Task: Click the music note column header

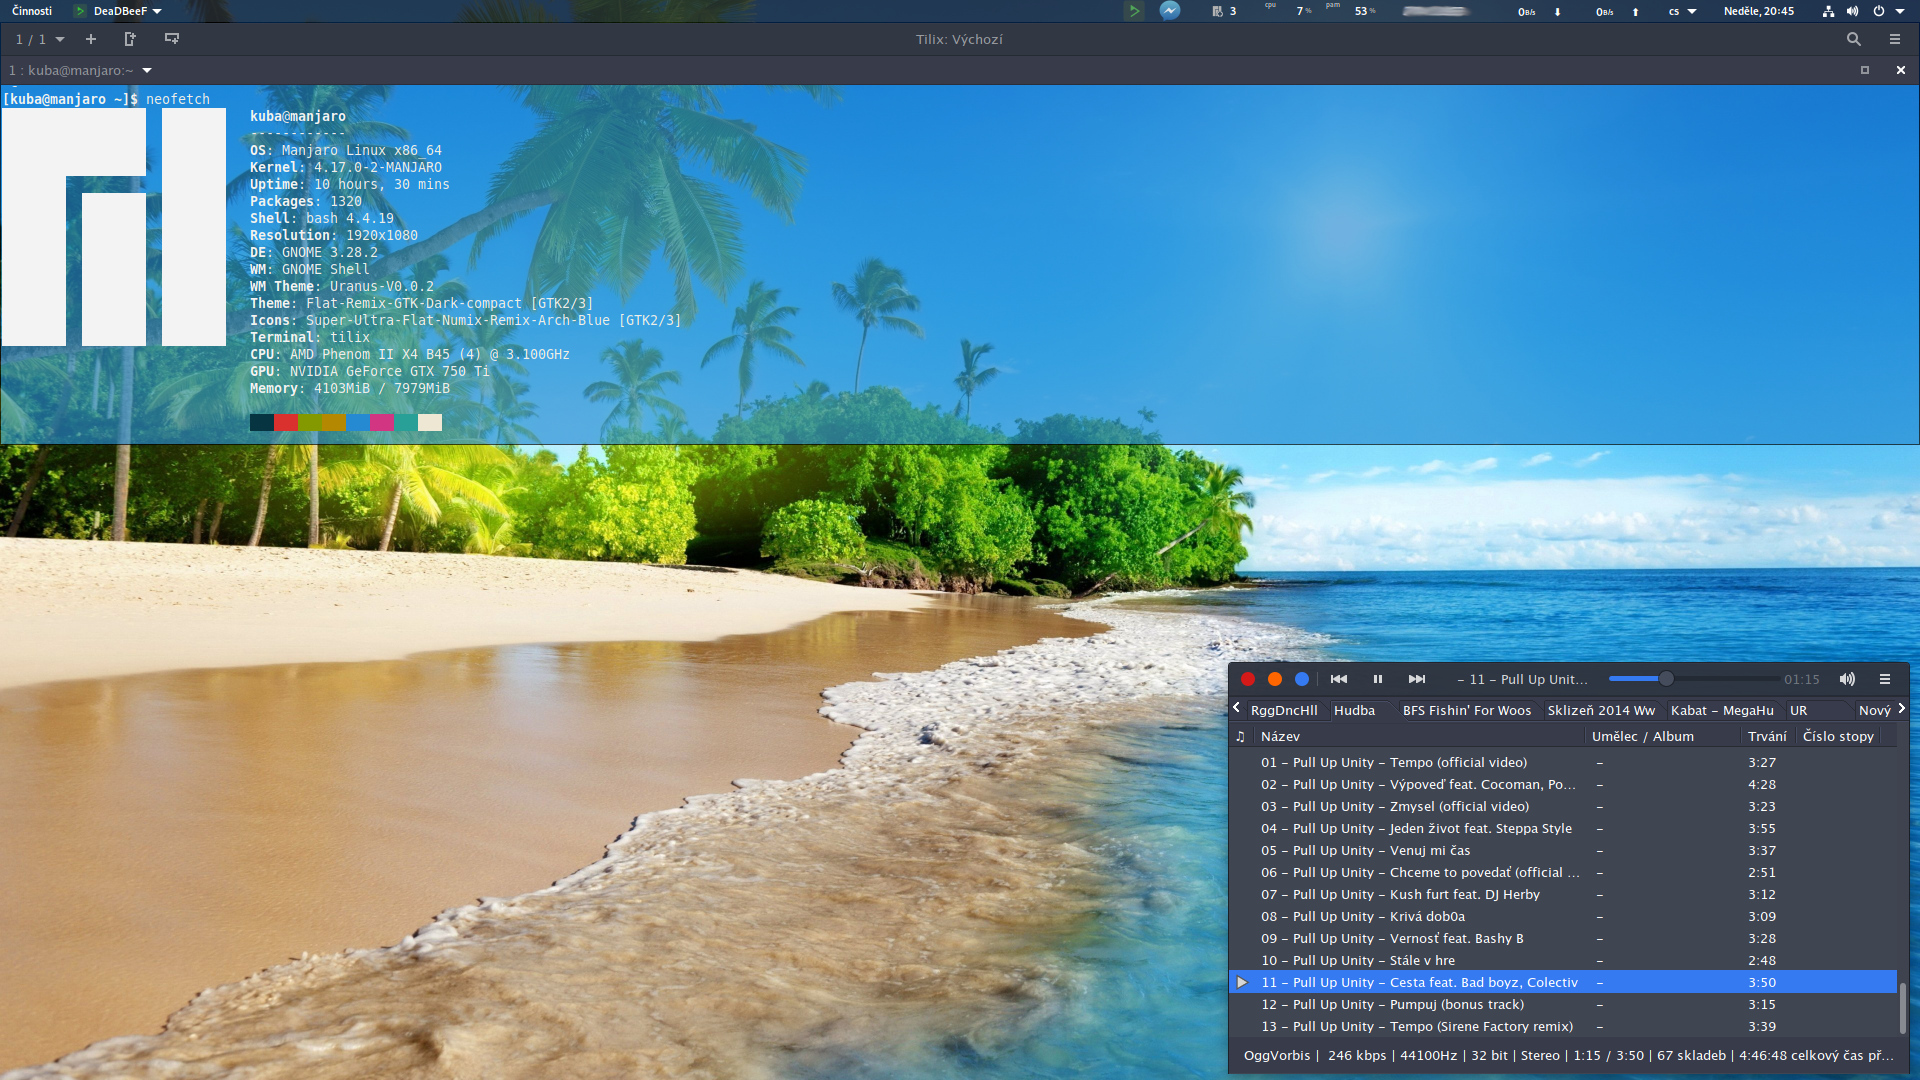Action: pyautogui.click(x=1241, y=736)
